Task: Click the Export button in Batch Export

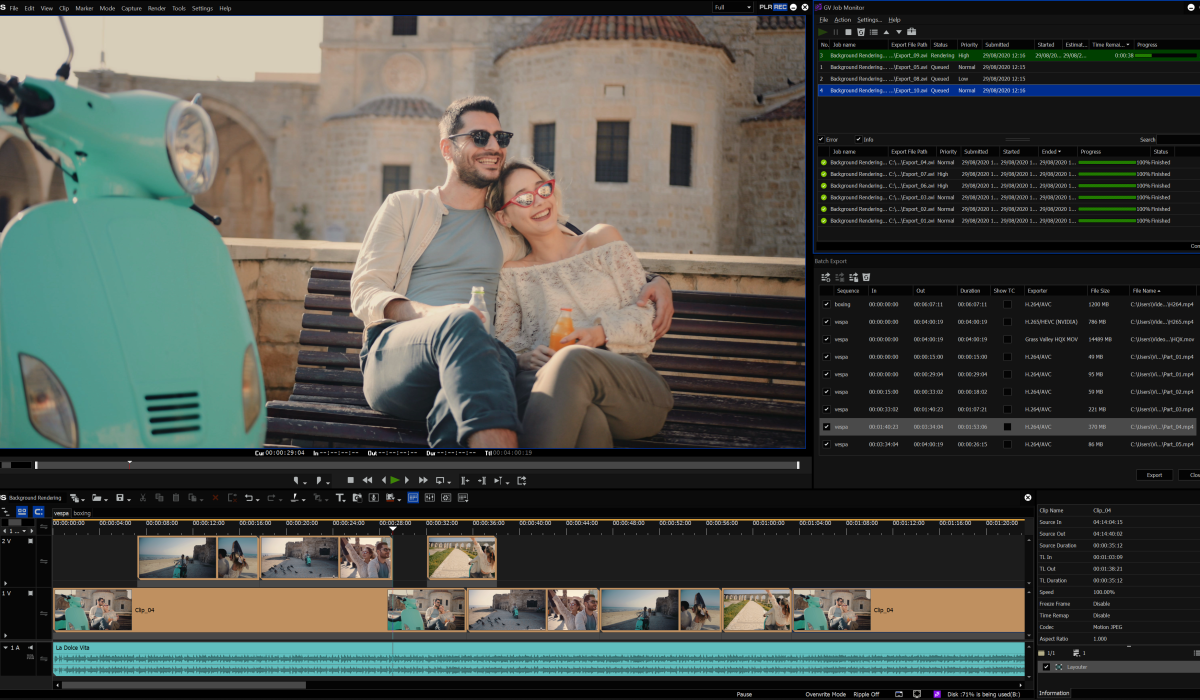Action: [1154, 475]
